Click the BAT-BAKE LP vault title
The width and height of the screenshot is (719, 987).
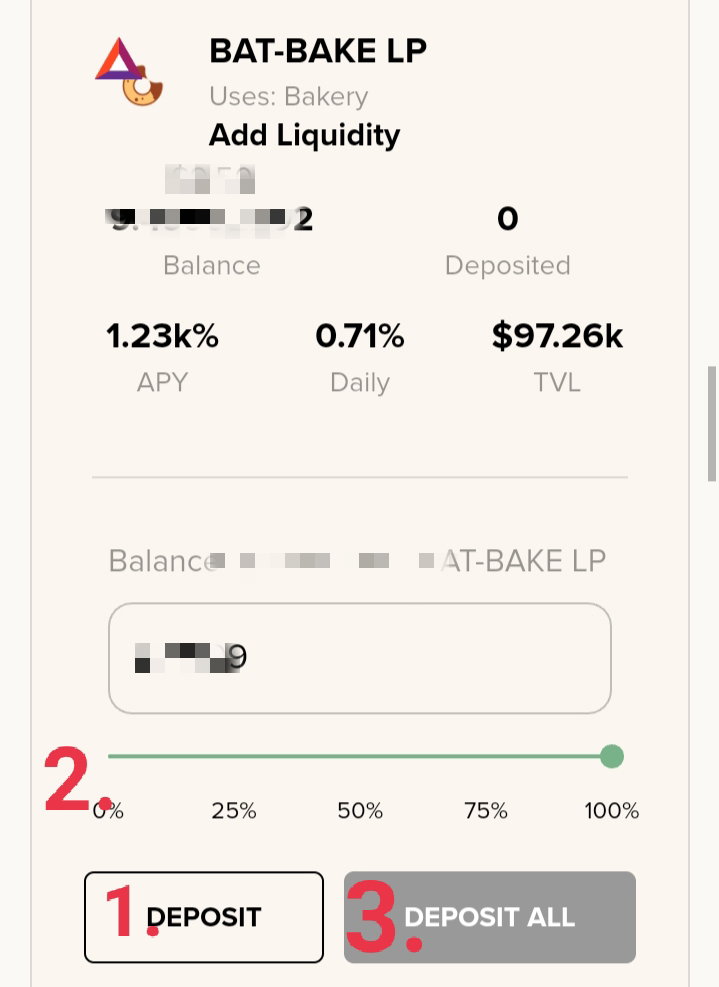point(318,51)
